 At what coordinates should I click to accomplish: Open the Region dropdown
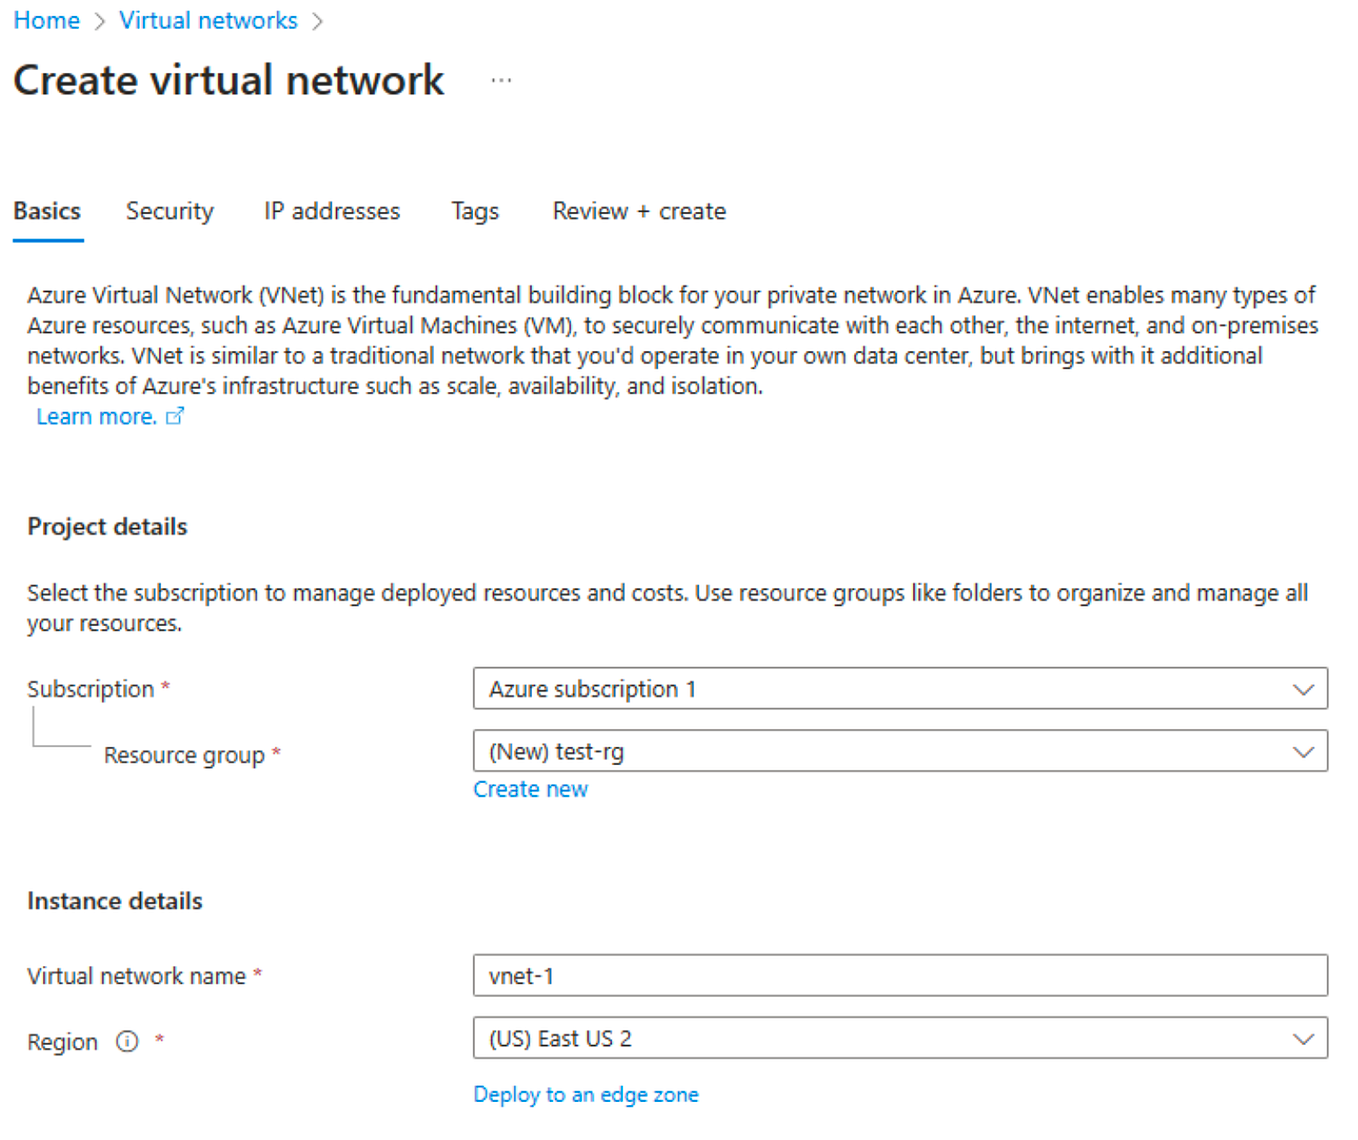[x=1302, y=1038]
